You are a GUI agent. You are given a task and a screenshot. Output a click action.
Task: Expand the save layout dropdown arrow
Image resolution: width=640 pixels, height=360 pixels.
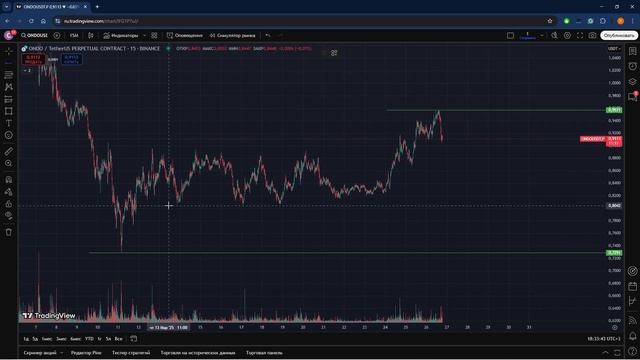[x=542, y=36]
